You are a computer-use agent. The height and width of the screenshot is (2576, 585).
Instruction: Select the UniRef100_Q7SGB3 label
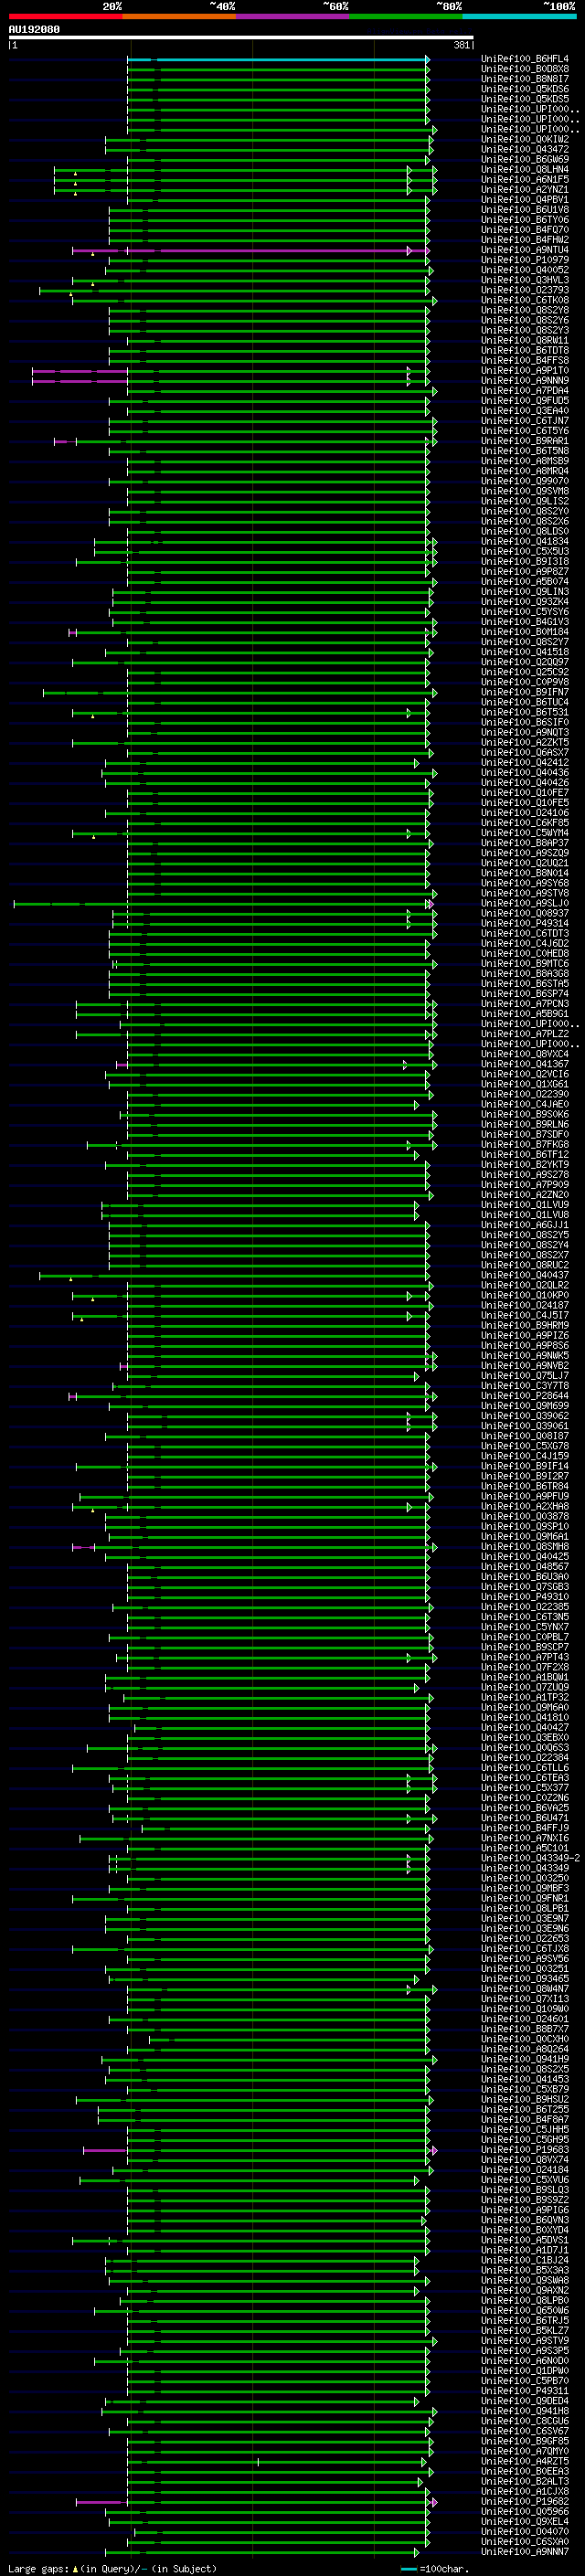[x=524, y=1587]
